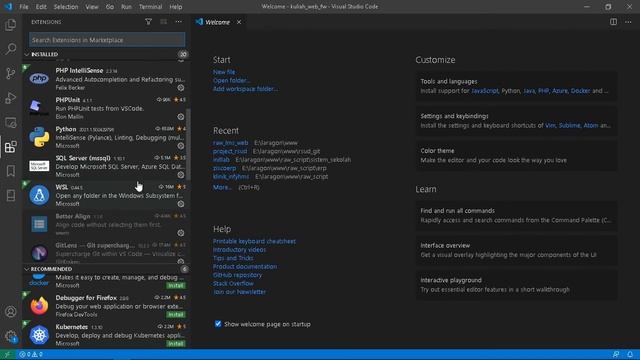The width and height of the screenshot is (640, 360).
Task: Click the errors and warnings status indicator
Action: (x=31, y=354)
